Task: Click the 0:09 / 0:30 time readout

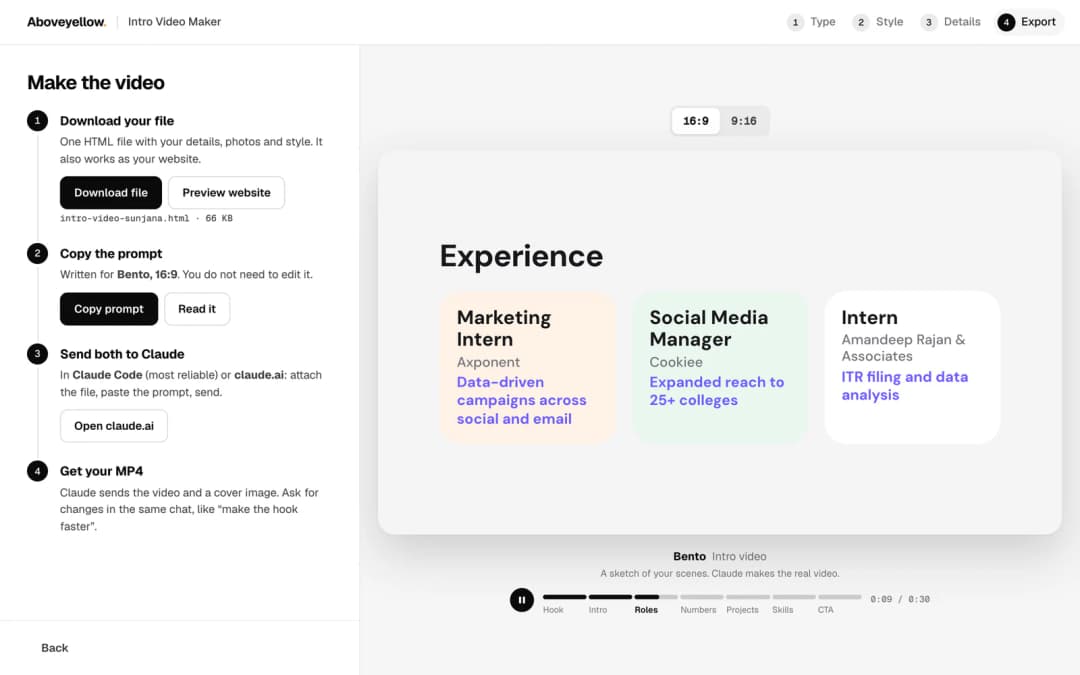Action: coord(900,599)
